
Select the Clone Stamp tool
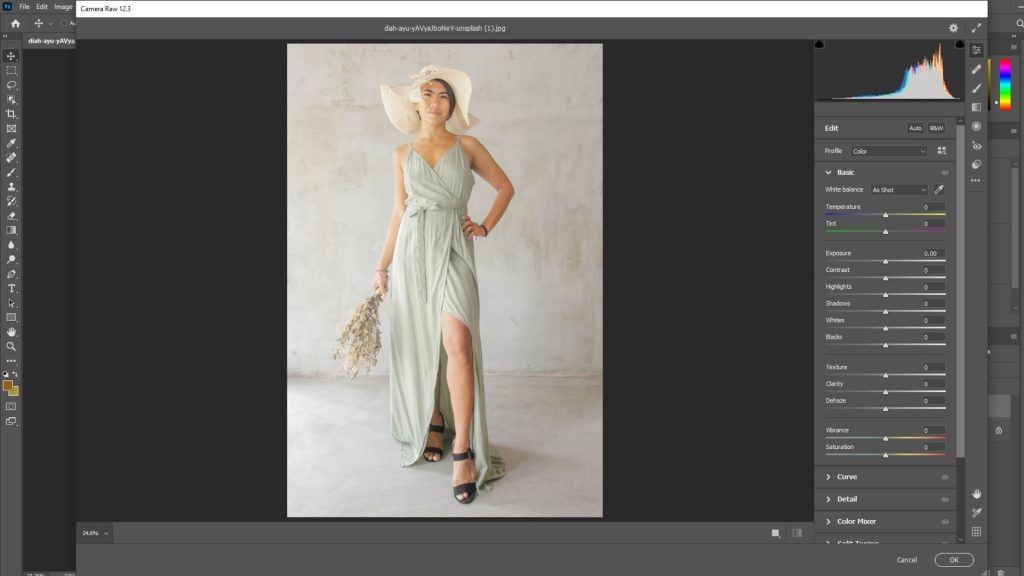(x=11, y=187)
